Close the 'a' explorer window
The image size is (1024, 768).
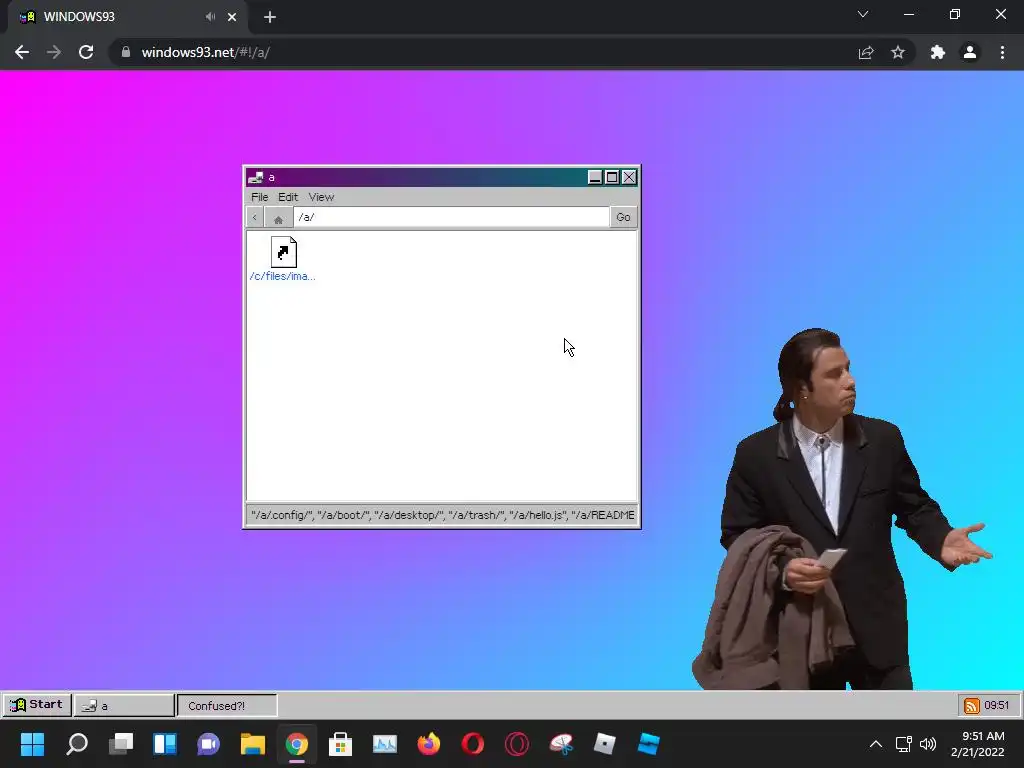(629, 177)
